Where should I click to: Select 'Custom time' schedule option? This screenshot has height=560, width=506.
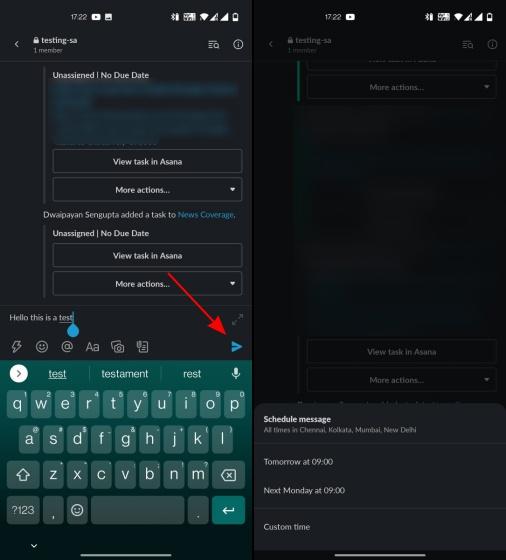(287, 527)
